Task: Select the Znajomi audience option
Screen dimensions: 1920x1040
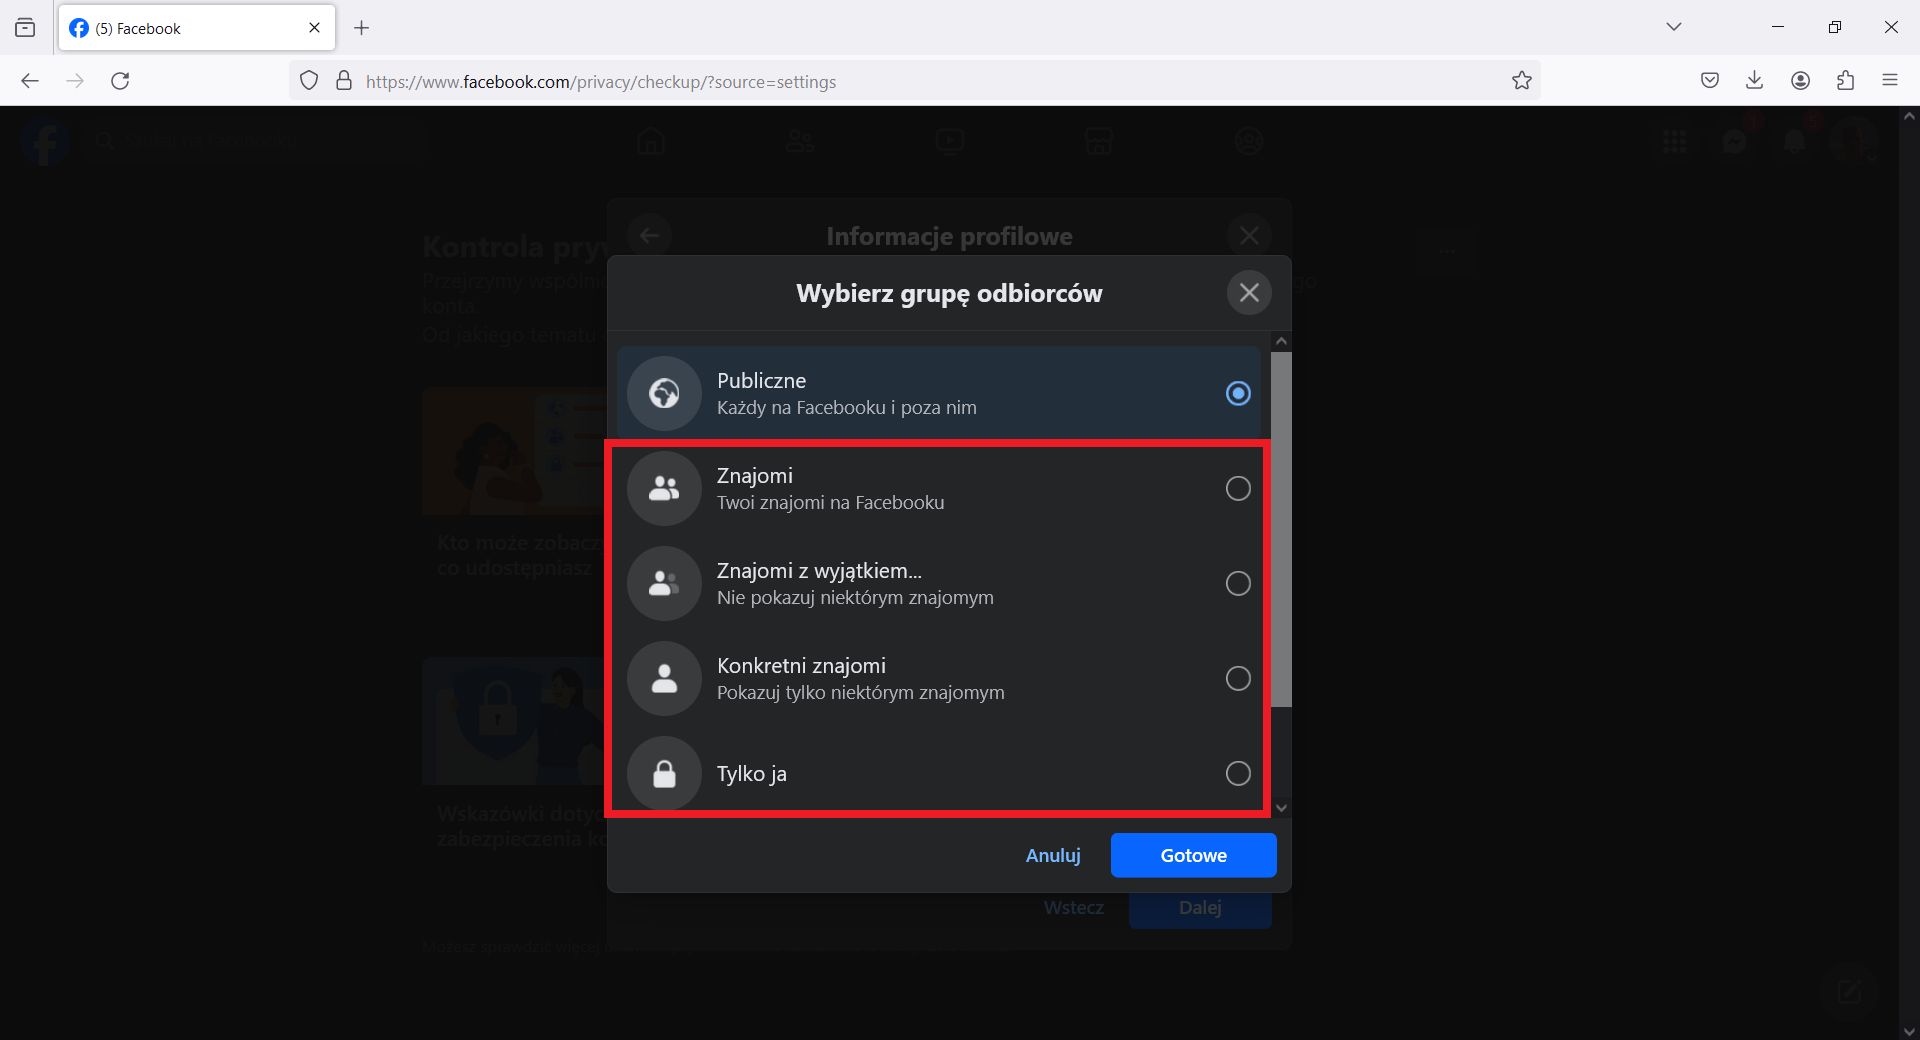Action: click(x=1238, y=488)
